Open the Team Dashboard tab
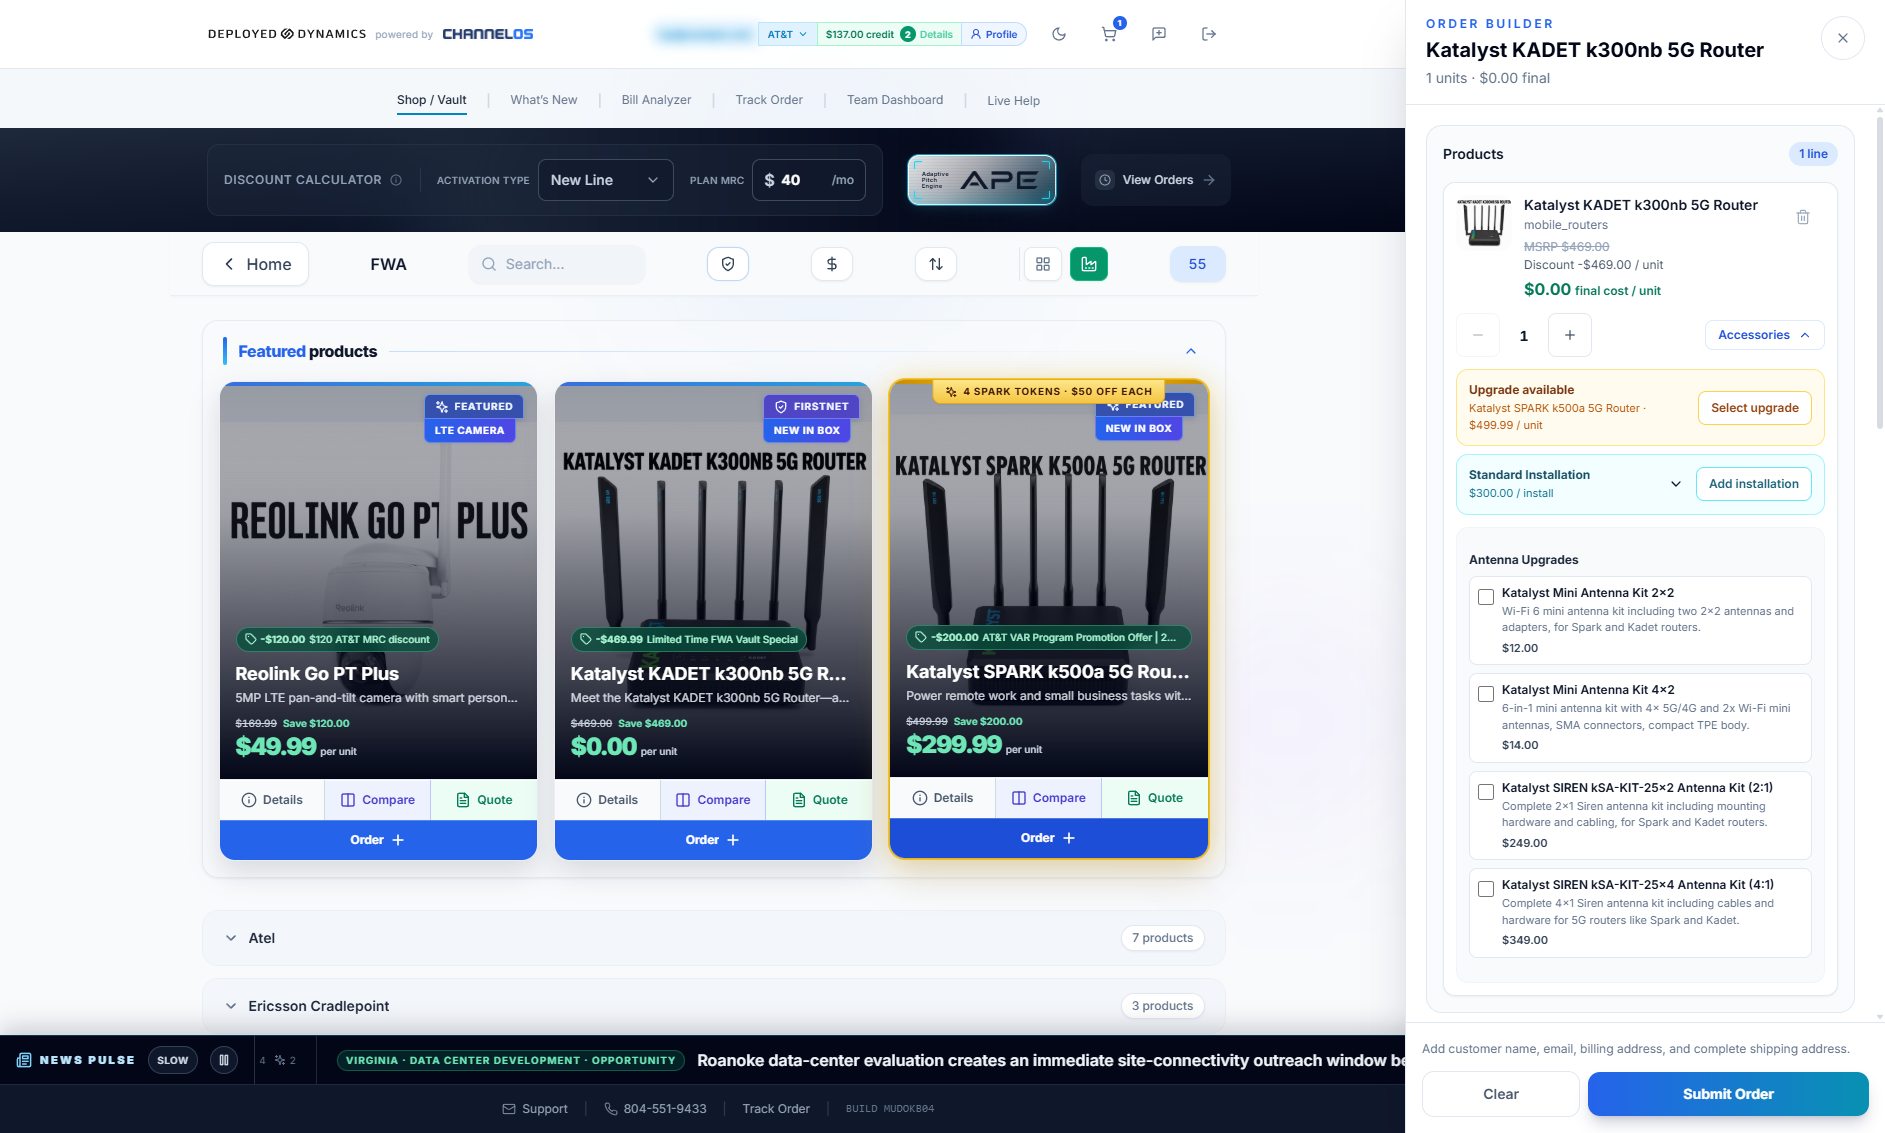Image resolution: width=1885 pixels, height=1133 pixels. [895, 100]
